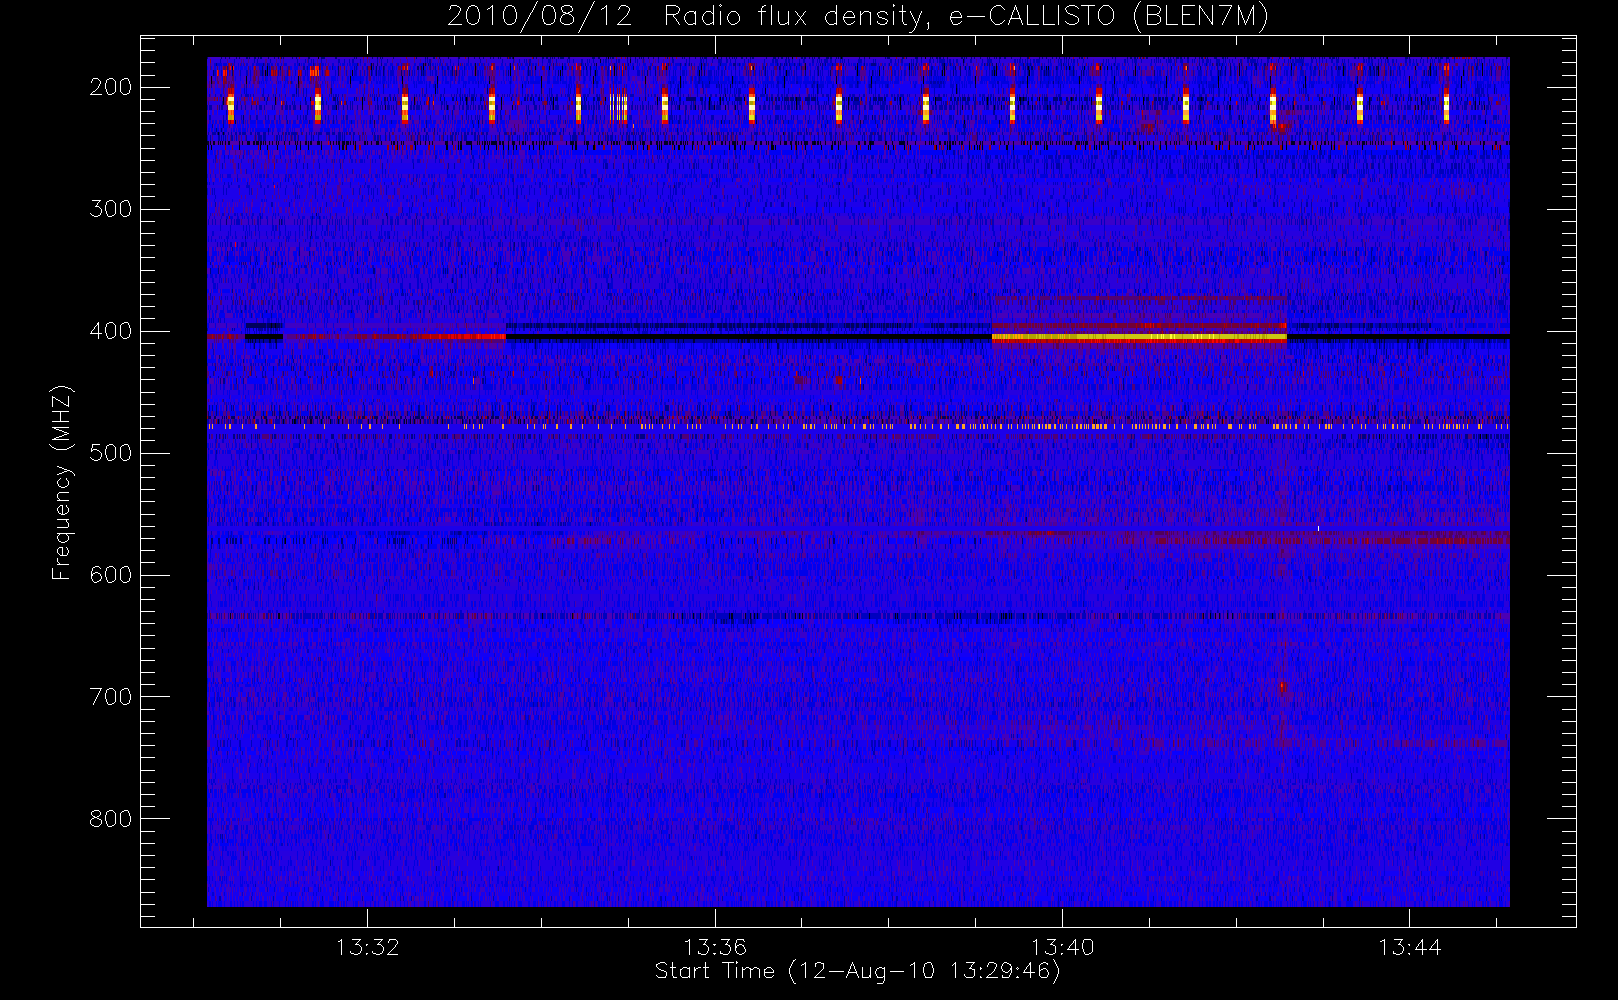Click the 'Frequency (MHZ)' y-axis label
This screenshot has width=1618, height=1000.
click(62, 482)
